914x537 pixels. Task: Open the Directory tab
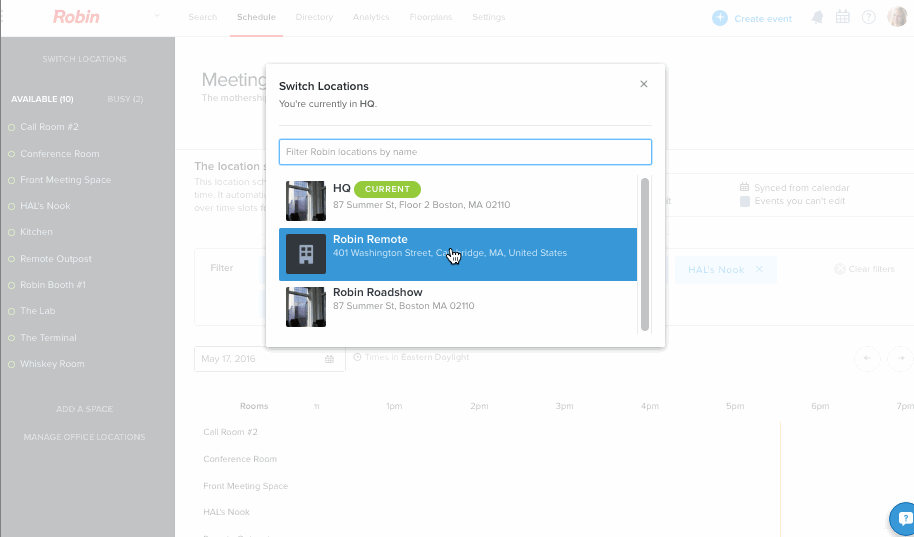tap(314, 17)
